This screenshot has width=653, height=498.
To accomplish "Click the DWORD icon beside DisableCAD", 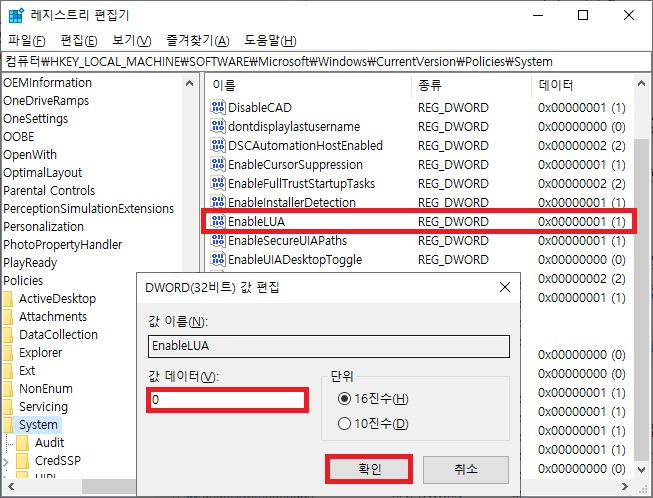I will click(218, 107).
